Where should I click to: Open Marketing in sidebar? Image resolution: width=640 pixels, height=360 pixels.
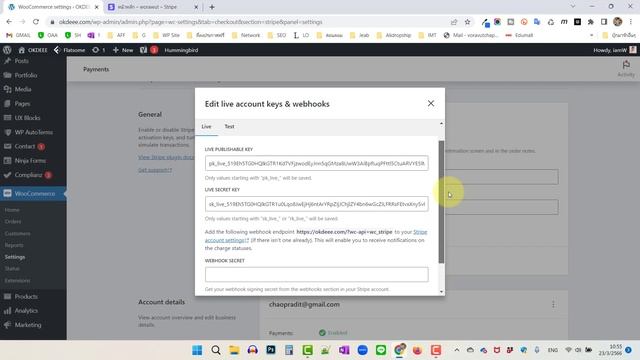28,325
